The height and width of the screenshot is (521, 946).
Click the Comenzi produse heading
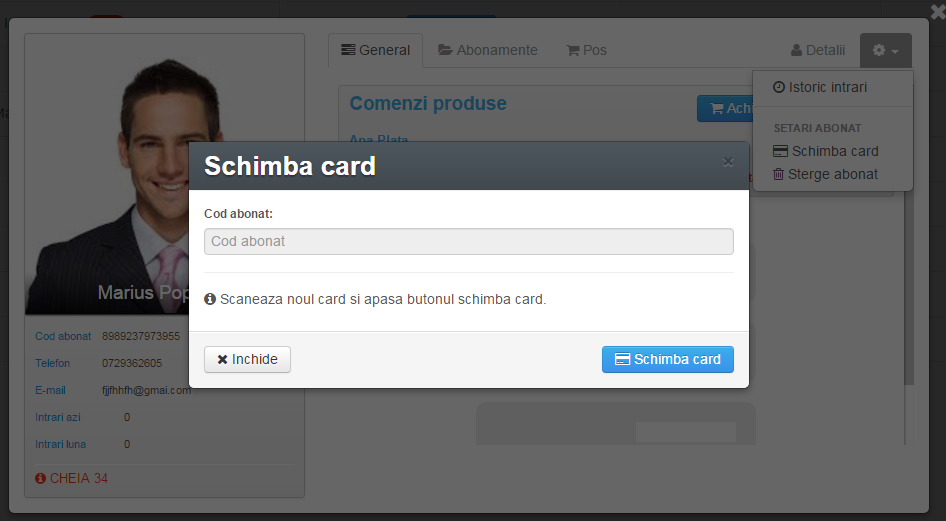pos(428,103)
